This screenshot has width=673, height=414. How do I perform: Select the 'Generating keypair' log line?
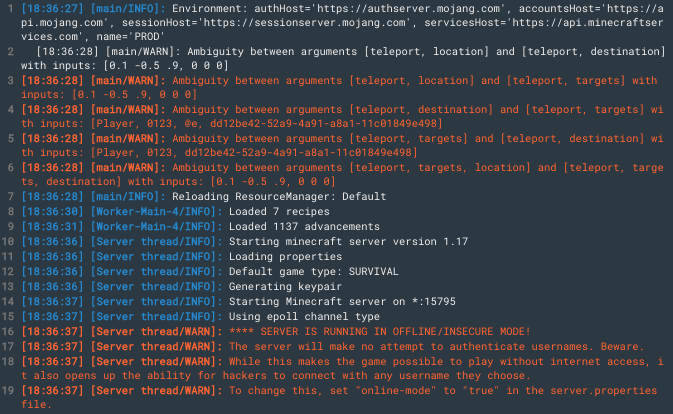[182, 287]
